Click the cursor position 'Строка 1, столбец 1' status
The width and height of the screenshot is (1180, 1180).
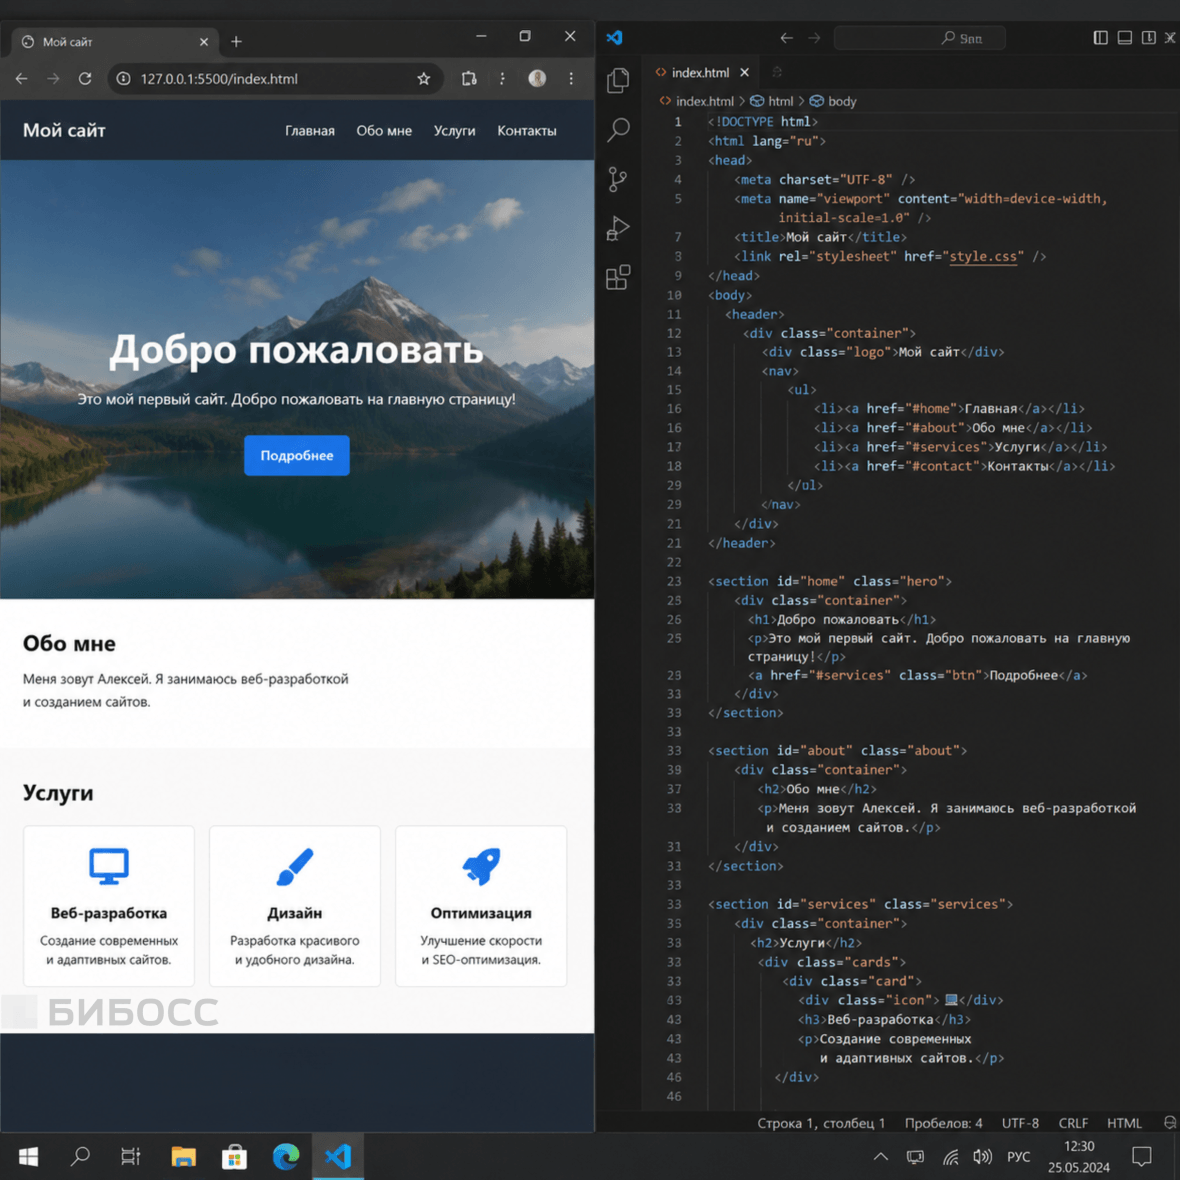[x=820, y=1123]
